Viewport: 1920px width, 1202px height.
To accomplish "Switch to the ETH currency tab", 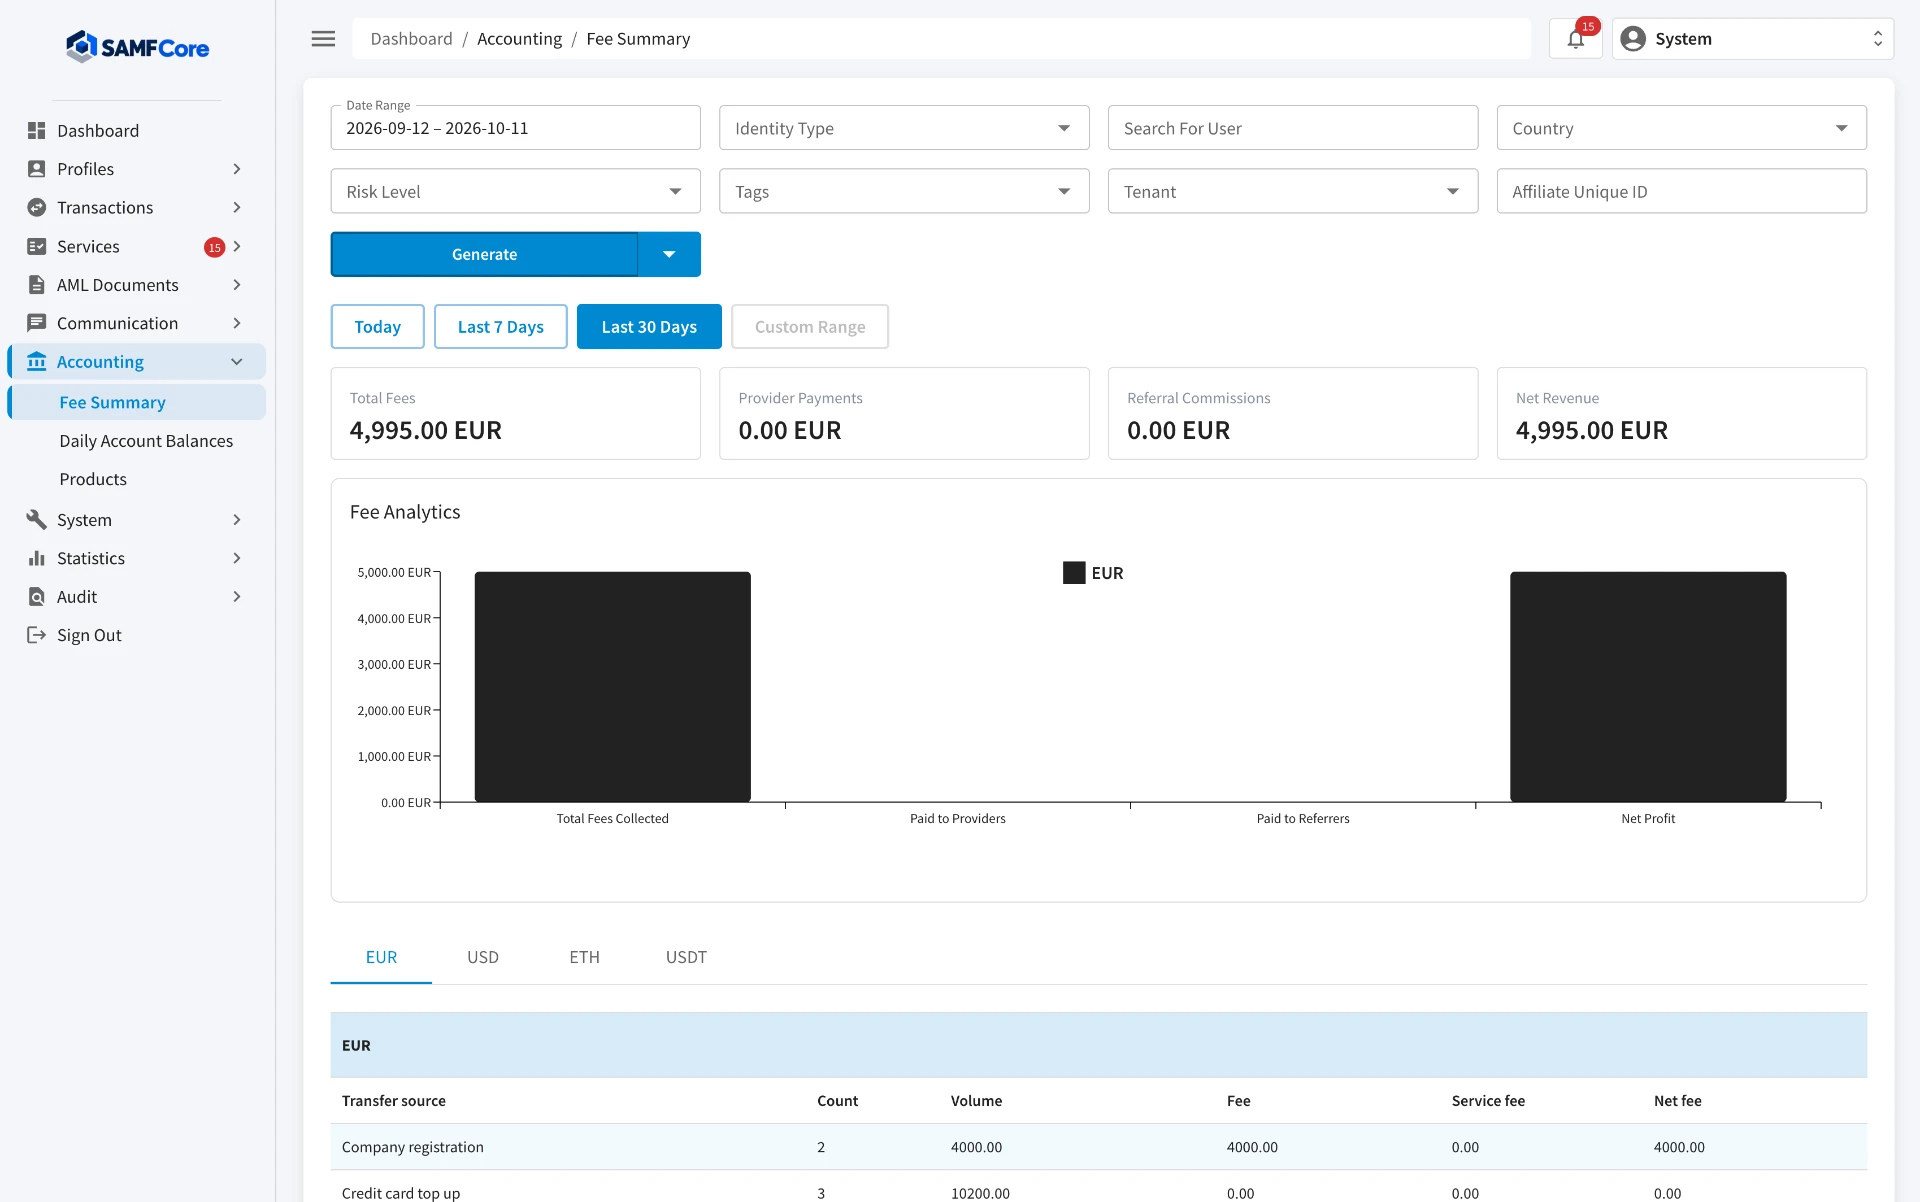I will (584, 957).
